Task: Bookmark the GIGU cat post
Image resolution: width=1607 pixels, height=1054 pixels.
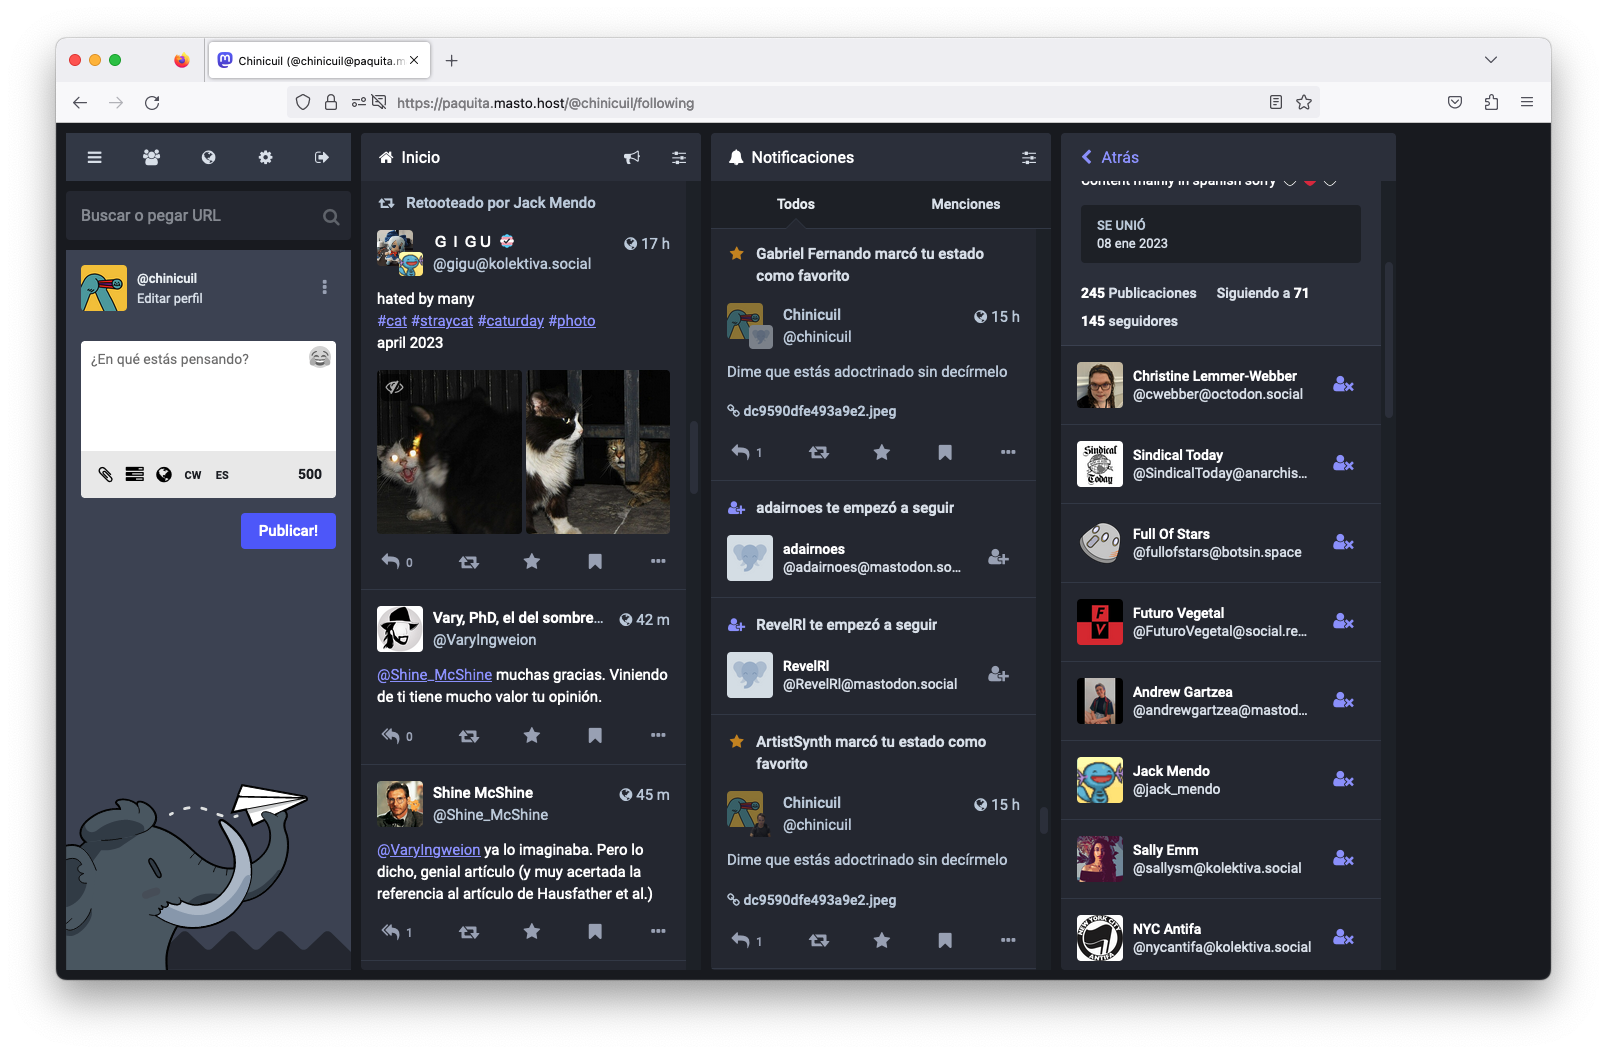Action: pos(595,562)
